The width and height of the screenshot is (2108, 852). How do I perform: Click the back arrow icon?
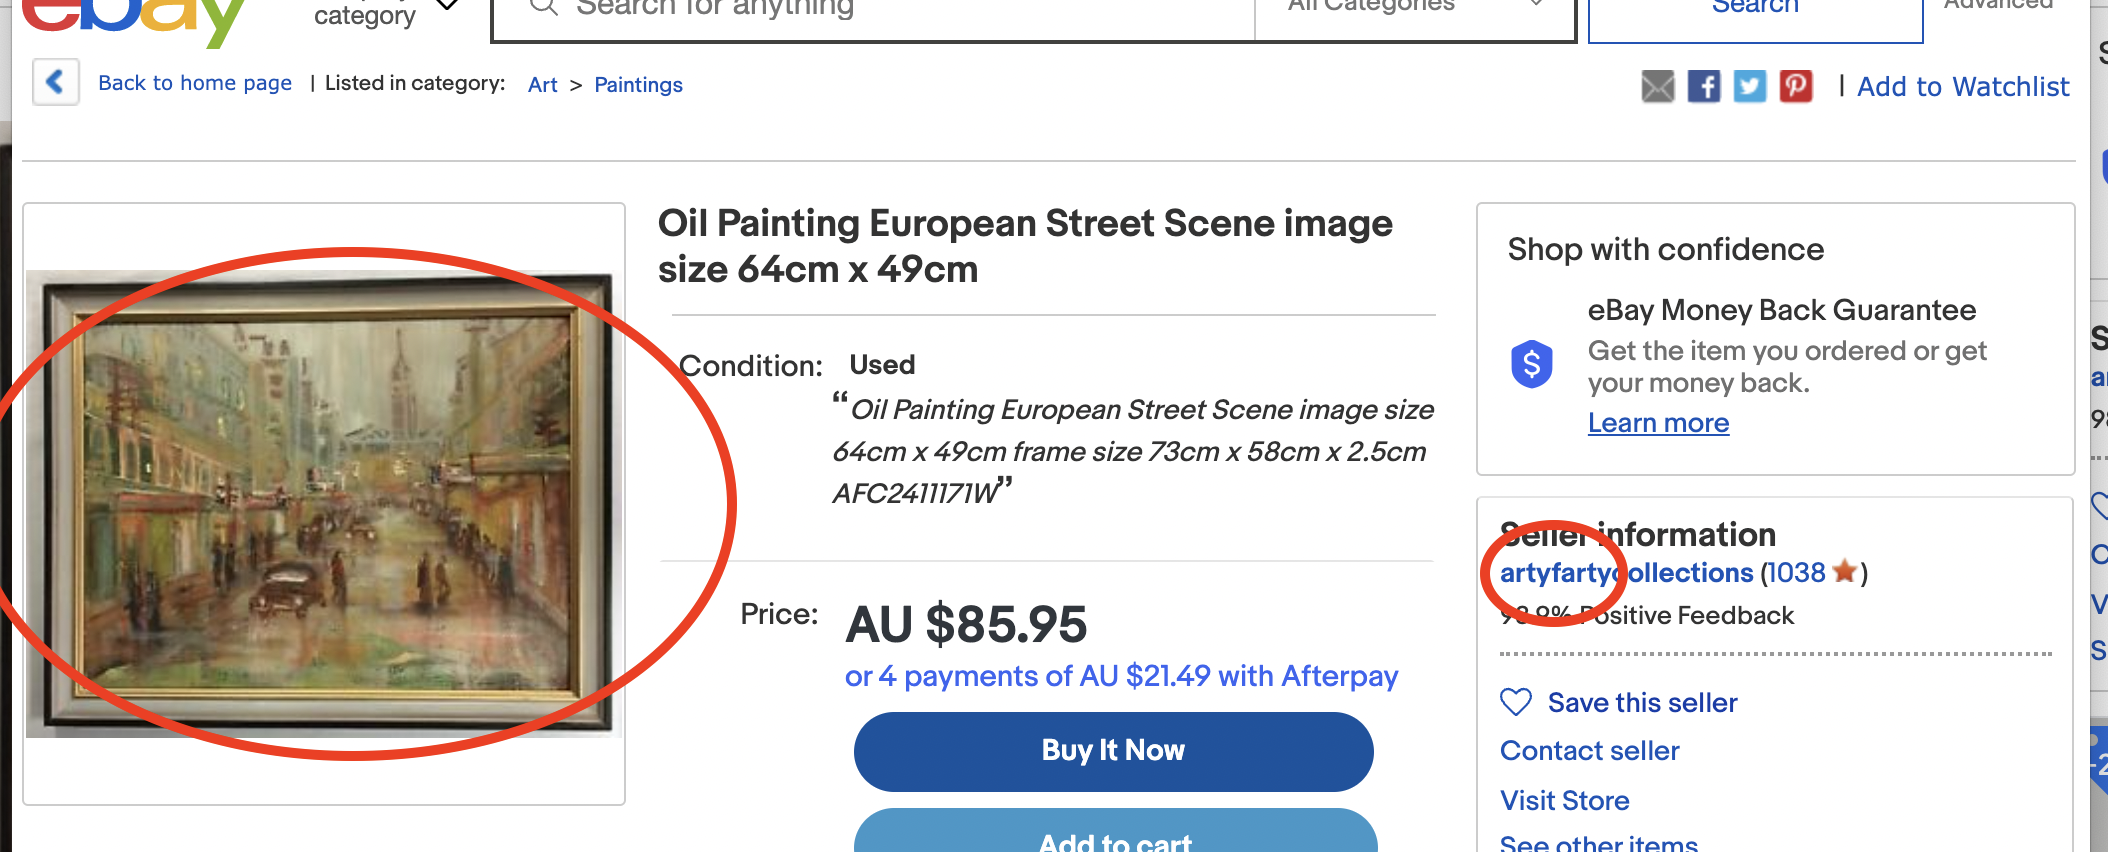56,82
